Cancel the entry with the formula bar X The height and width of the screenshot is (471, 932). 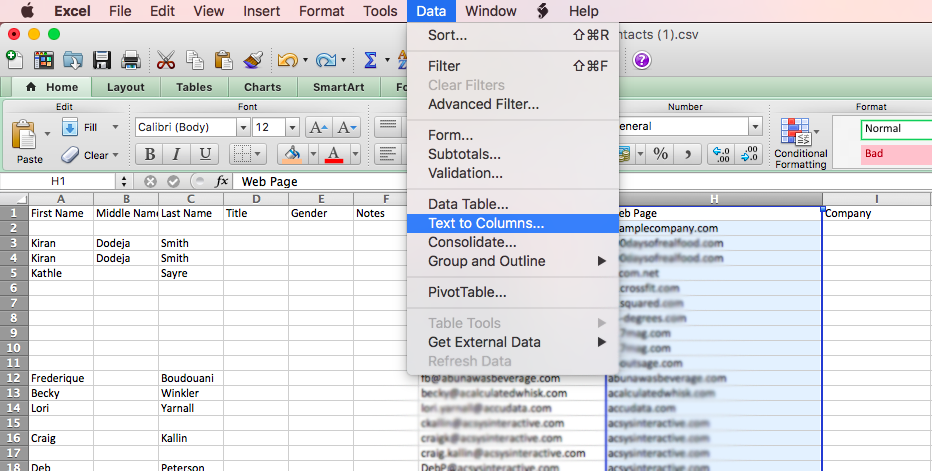(150, 181)
